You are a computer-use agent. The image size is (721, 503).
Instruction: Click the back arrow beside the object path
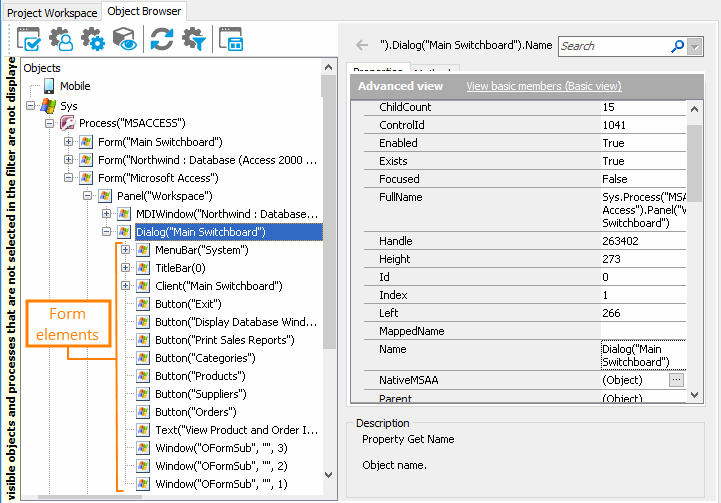click(363, 45)
